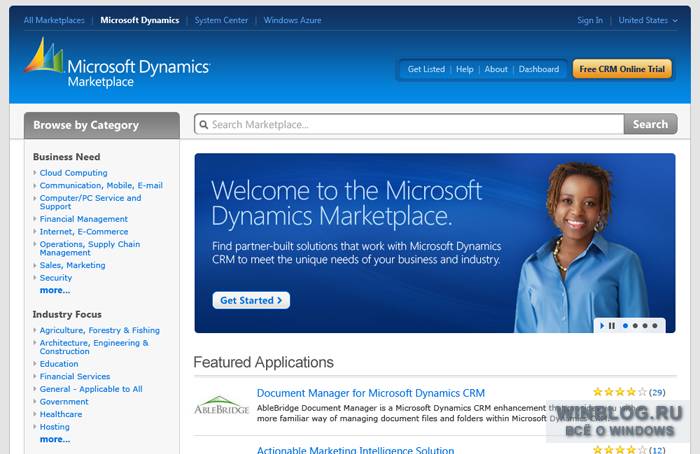700x454 pixels.
Task: Open the Healthcare industry
Action: click(x=61, y=414)
